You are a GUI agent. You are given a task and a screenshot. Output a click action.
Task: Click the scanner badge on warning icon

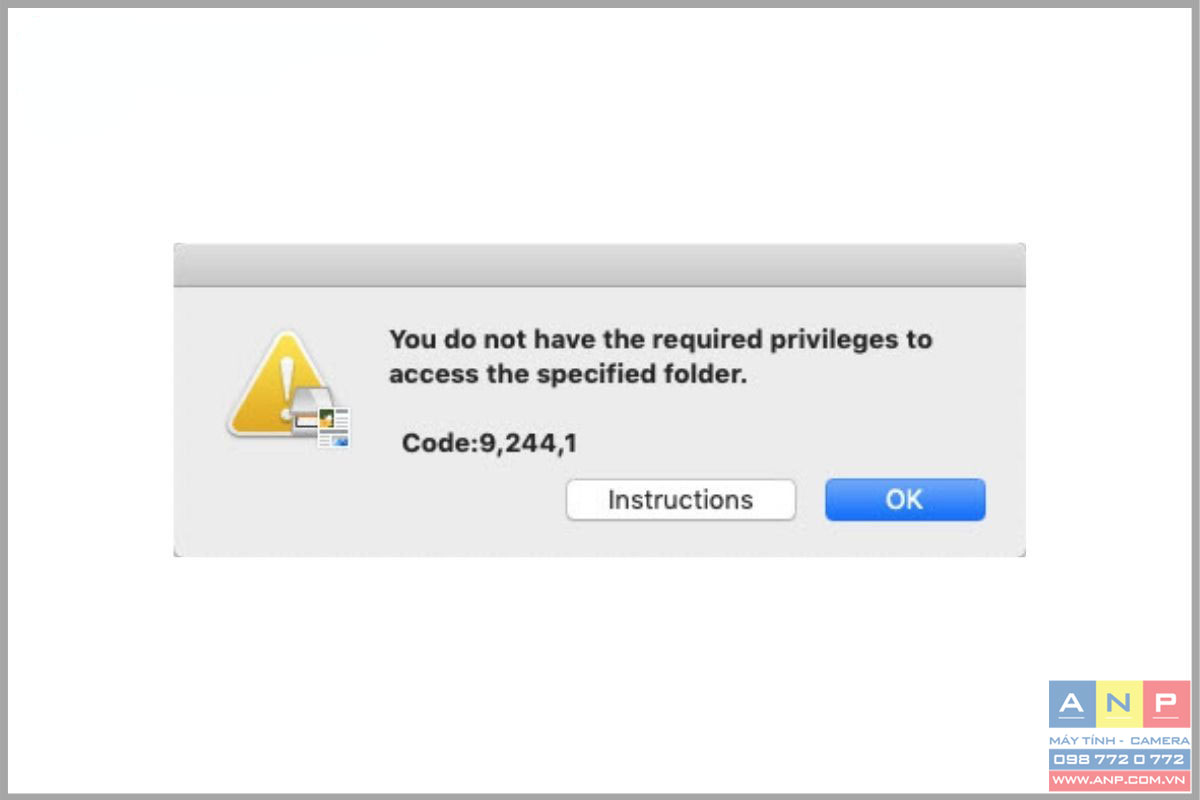(x=320, y=417)
